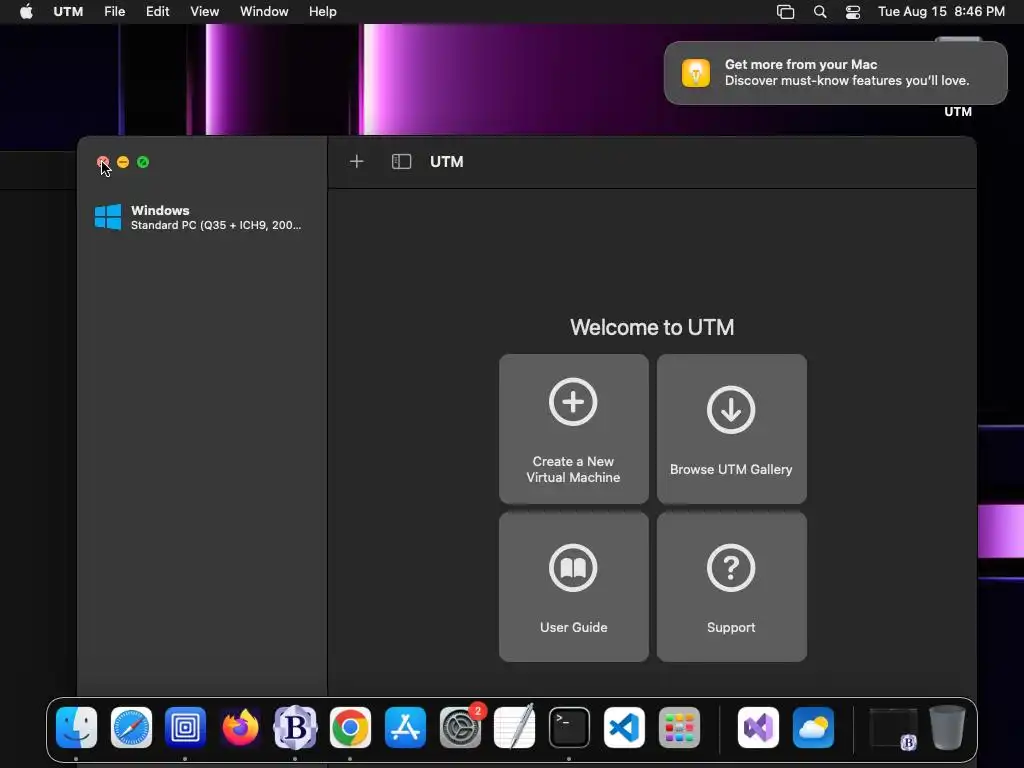This screenshot has width=1024, height=768.
Task: Select the Windows virtual machine in sidebar
Action: pos(202,217)
